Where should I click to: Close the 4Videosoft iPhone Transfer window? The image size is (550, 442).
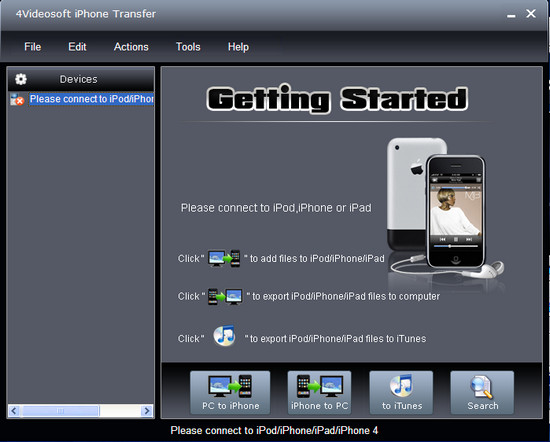(531, 14)
